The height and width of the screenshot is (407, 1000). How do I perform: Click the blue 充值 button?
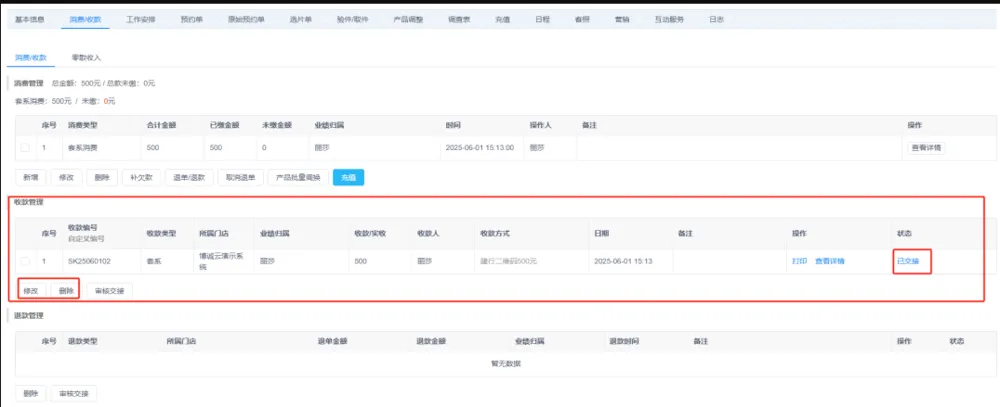348,177
